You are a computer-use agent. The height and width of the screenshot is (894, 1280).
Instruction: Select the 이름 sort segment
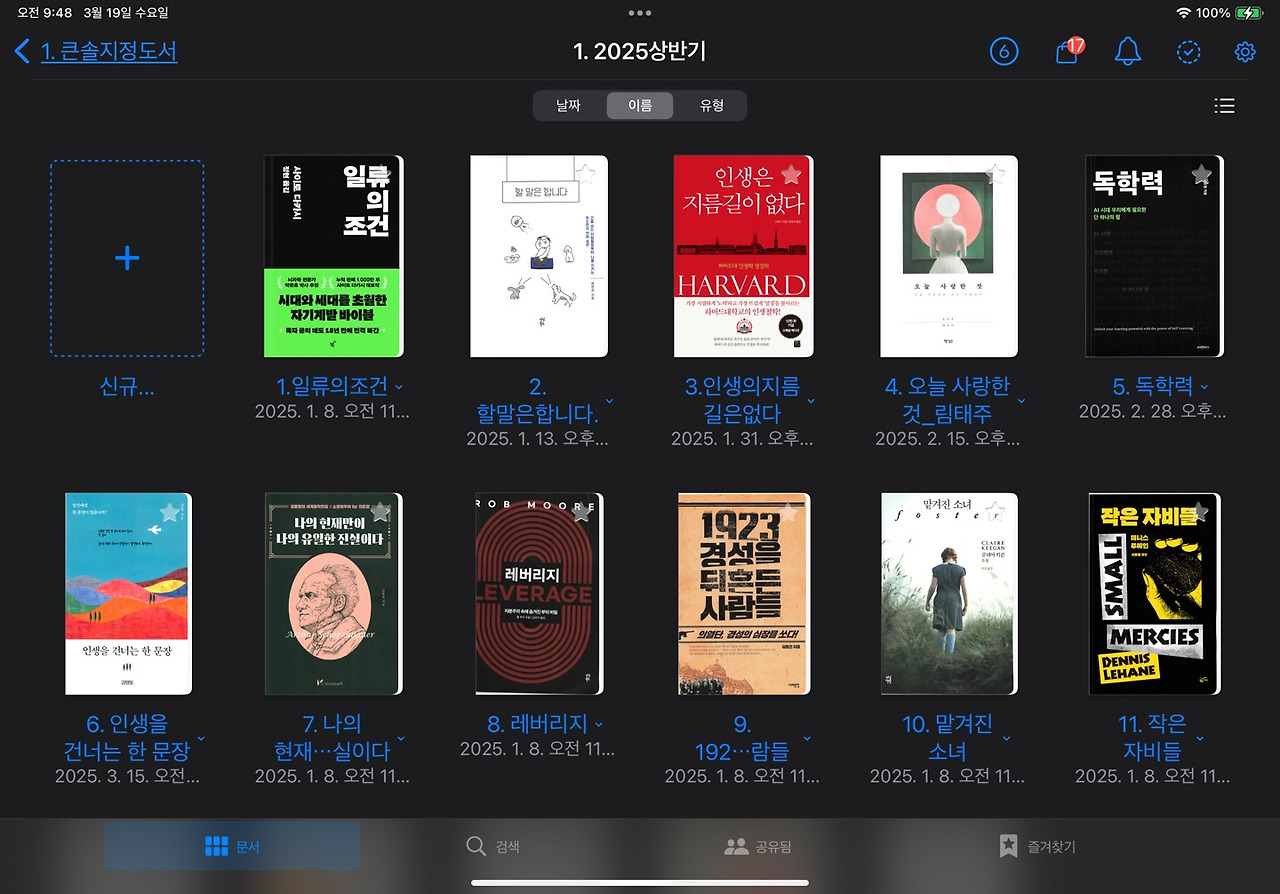[x=640, y=106]
